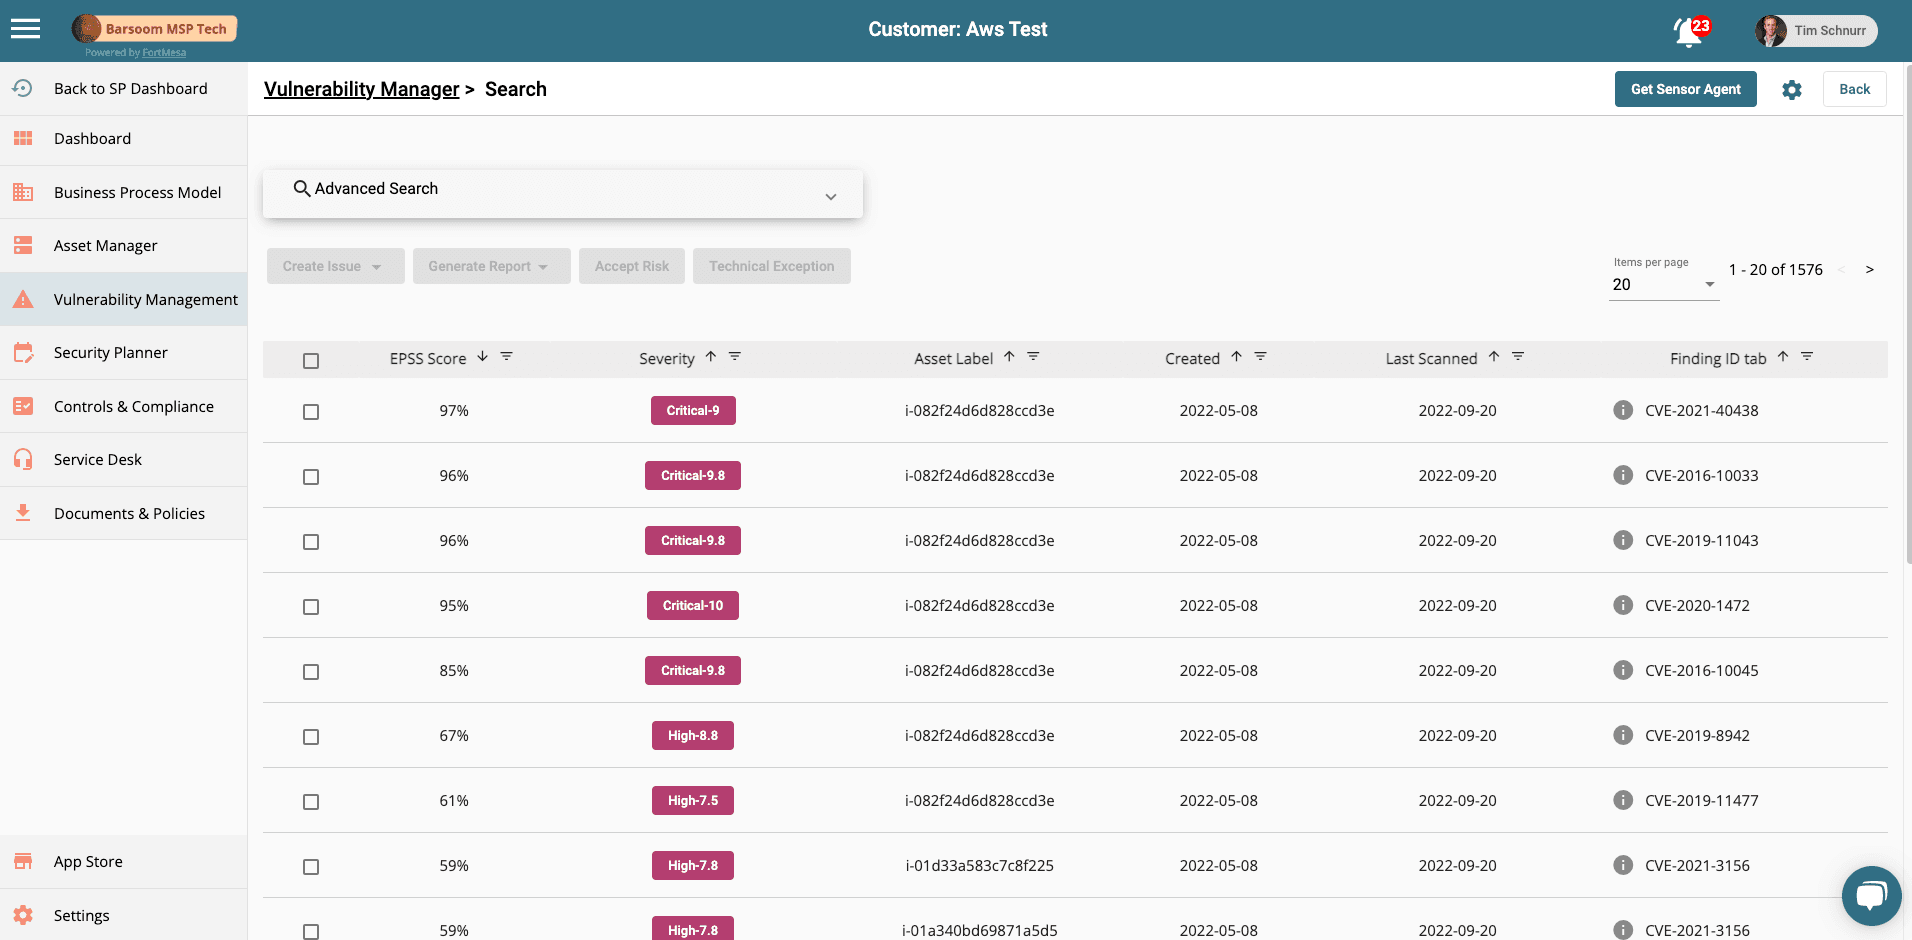Image resolution: width=1912 pixels, height=940 pixels.
Task: Check the row for CVE-2020-1472
Action: (311, 607)
